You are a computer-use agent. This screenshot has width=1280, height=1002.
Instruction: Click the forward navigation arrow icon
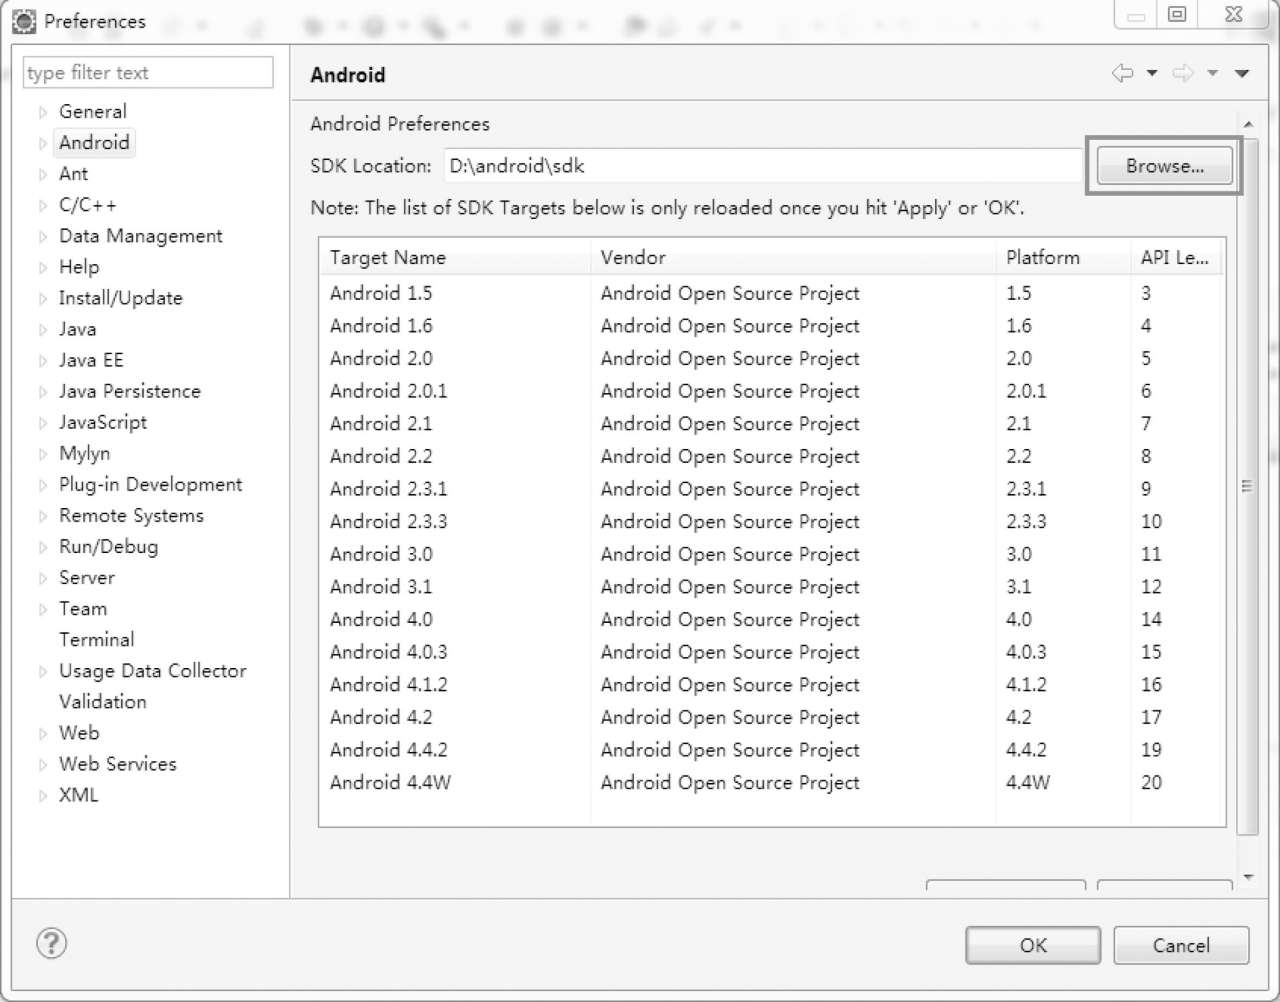1183,73
